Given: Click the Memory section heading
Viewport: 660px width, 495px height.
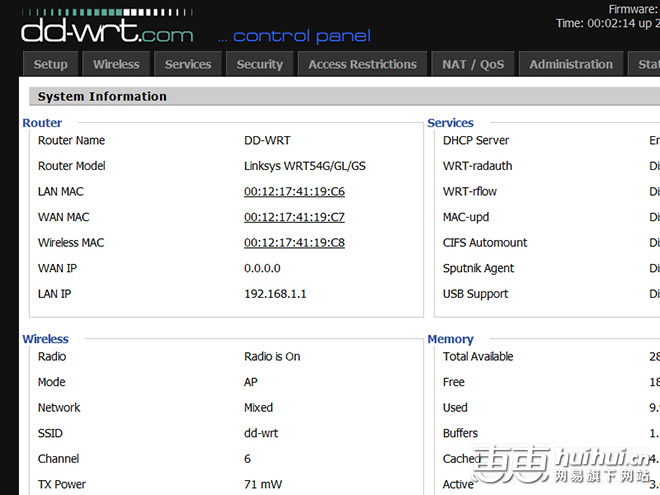Looking at the screenshot, I should (x=450, y=339).
